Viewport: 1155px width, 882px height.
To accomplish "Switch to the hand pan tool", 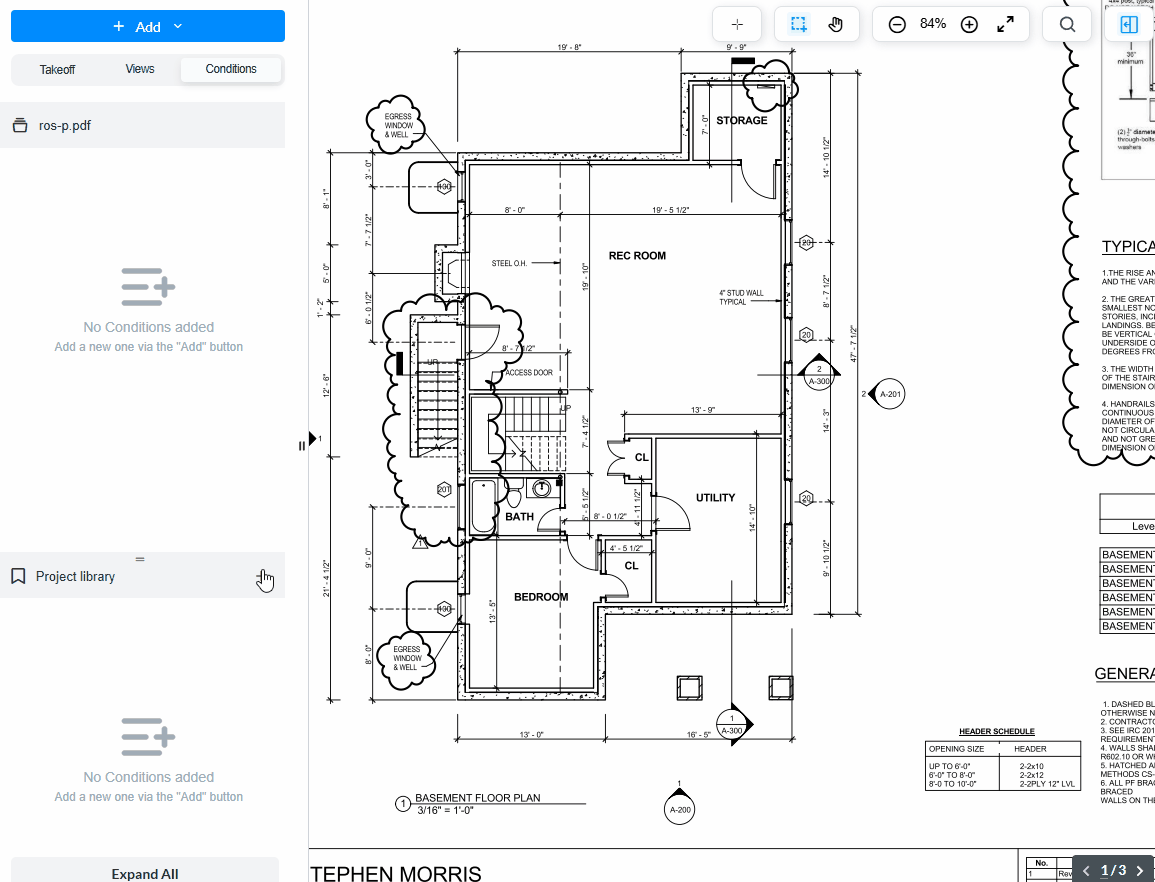I will (x=836, y=25).
